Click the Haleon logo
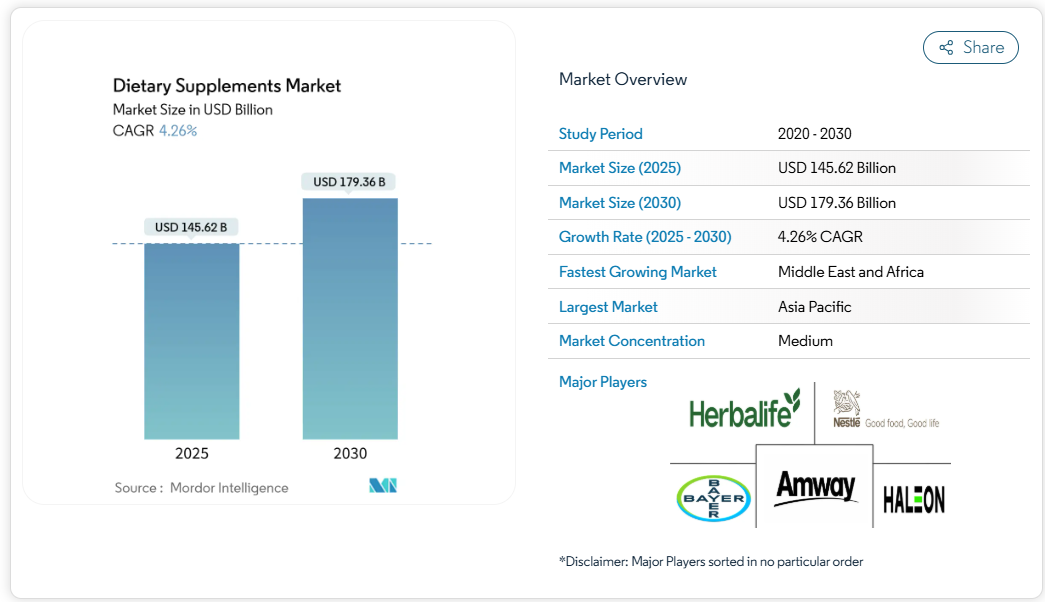 point(913,499)
